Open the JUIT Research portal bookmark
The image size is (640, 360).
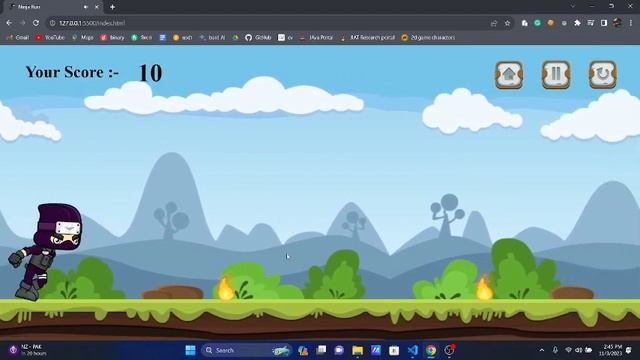(x=368, y=38)
